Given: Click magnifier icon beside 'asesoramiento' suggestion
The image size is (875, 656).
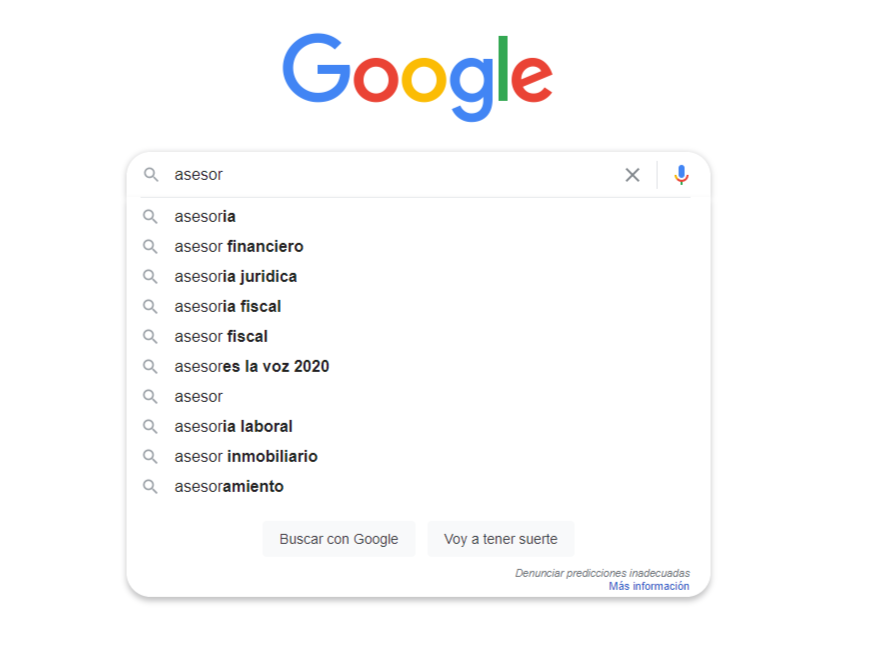Looking at the screenshot, I should pyautogui.click(x=150, y=486).
